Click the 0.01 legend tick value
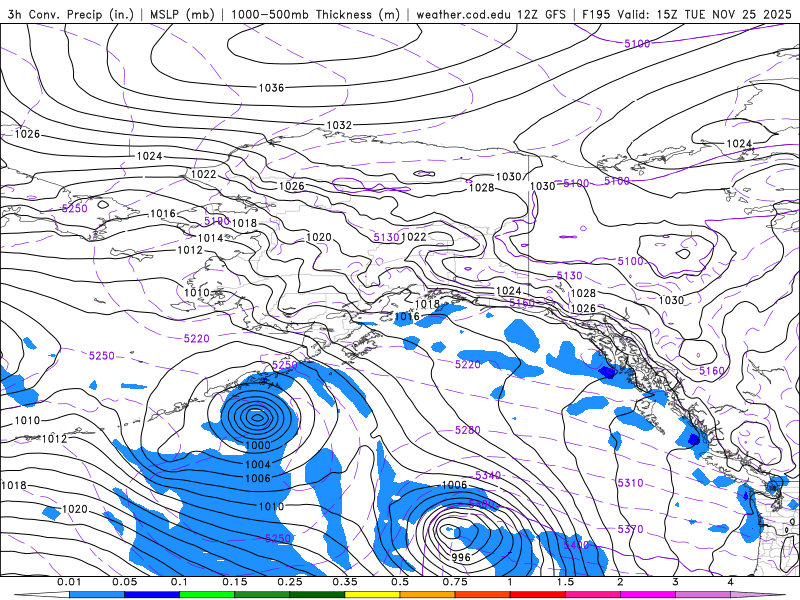 pos(69,582)
